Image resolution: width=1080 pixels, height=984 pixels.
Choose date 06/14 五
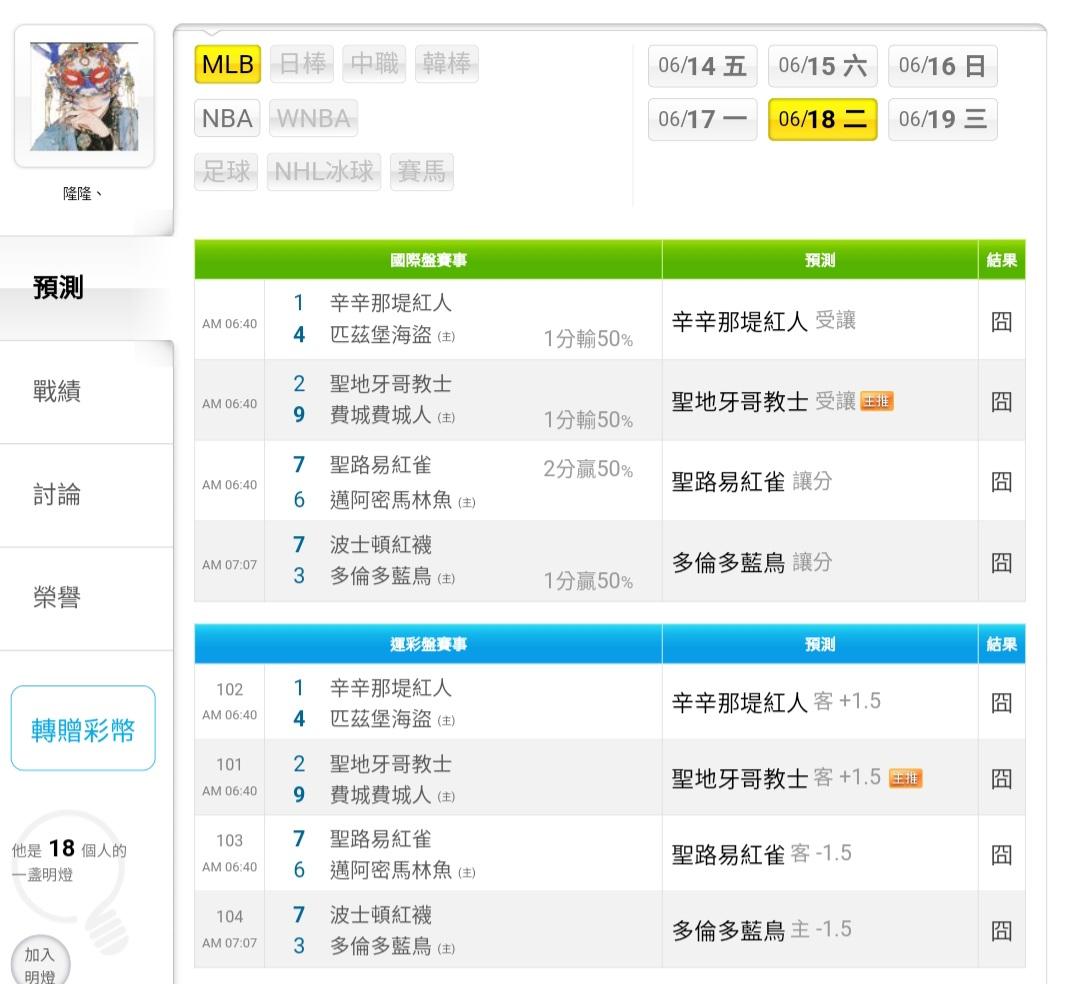[703, 66]
